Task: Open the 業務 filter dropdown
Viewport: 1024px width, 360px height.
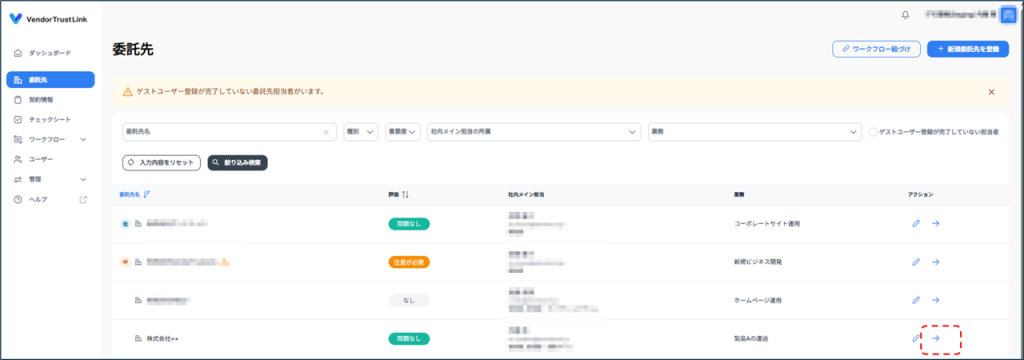Action: [x=755, y=132]
